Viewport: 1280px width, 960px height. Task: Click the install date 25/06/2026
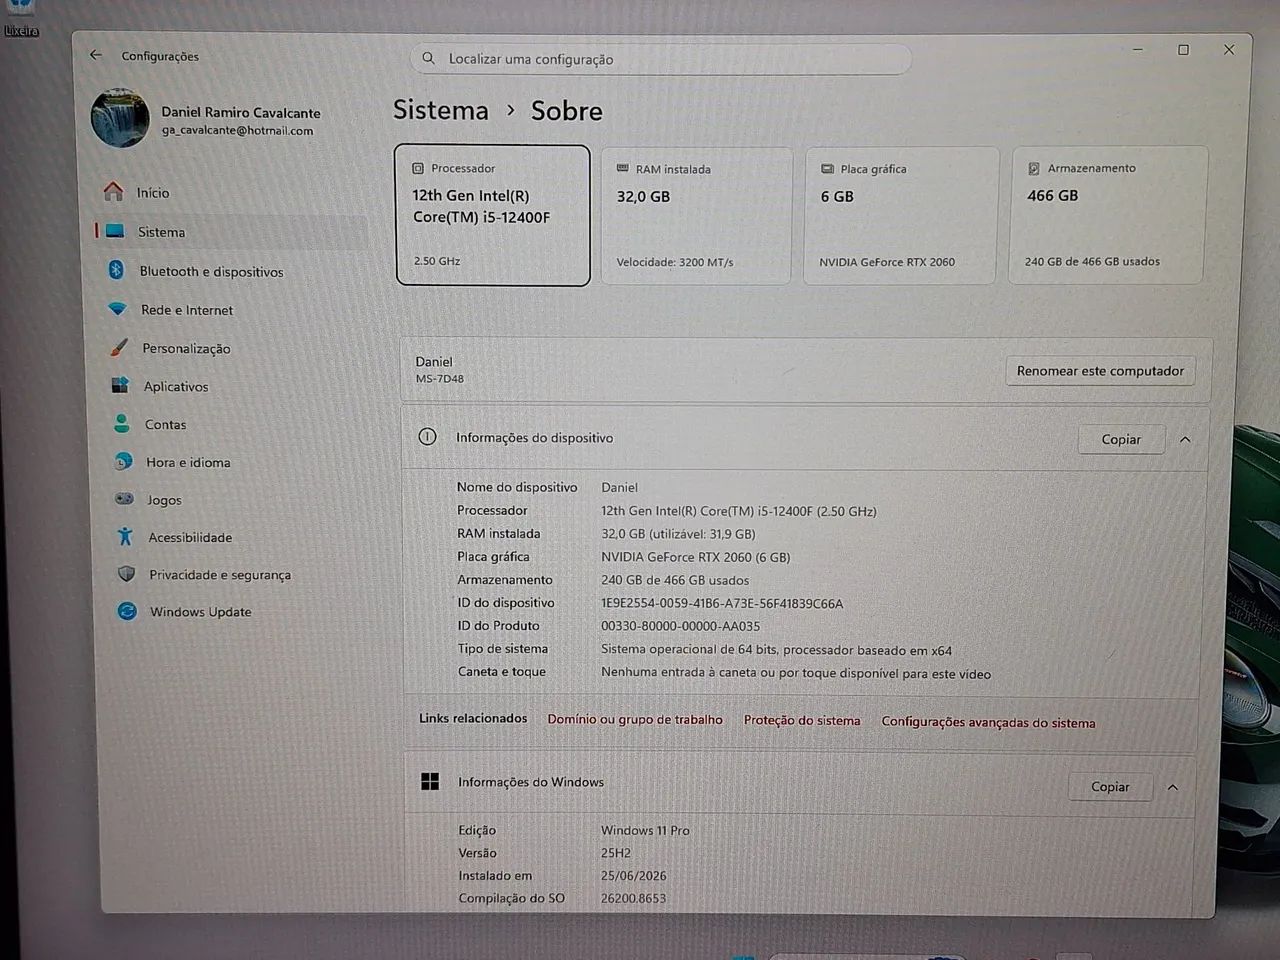click(633, 875)
